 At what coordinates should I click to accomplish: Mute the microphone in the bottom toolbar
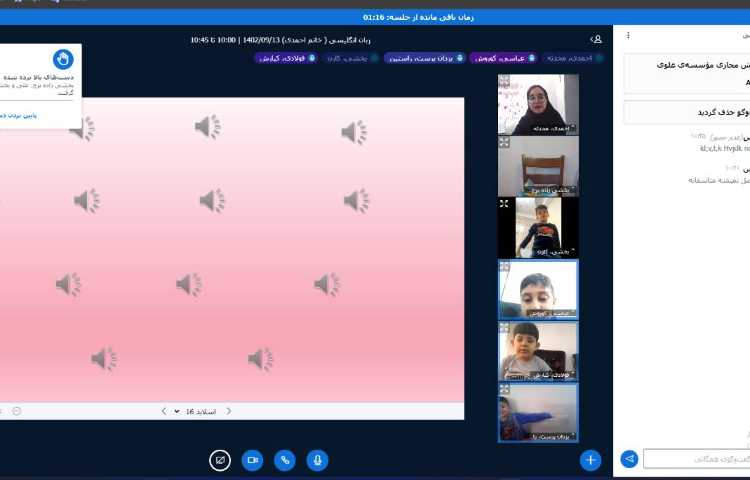point(317,460)
